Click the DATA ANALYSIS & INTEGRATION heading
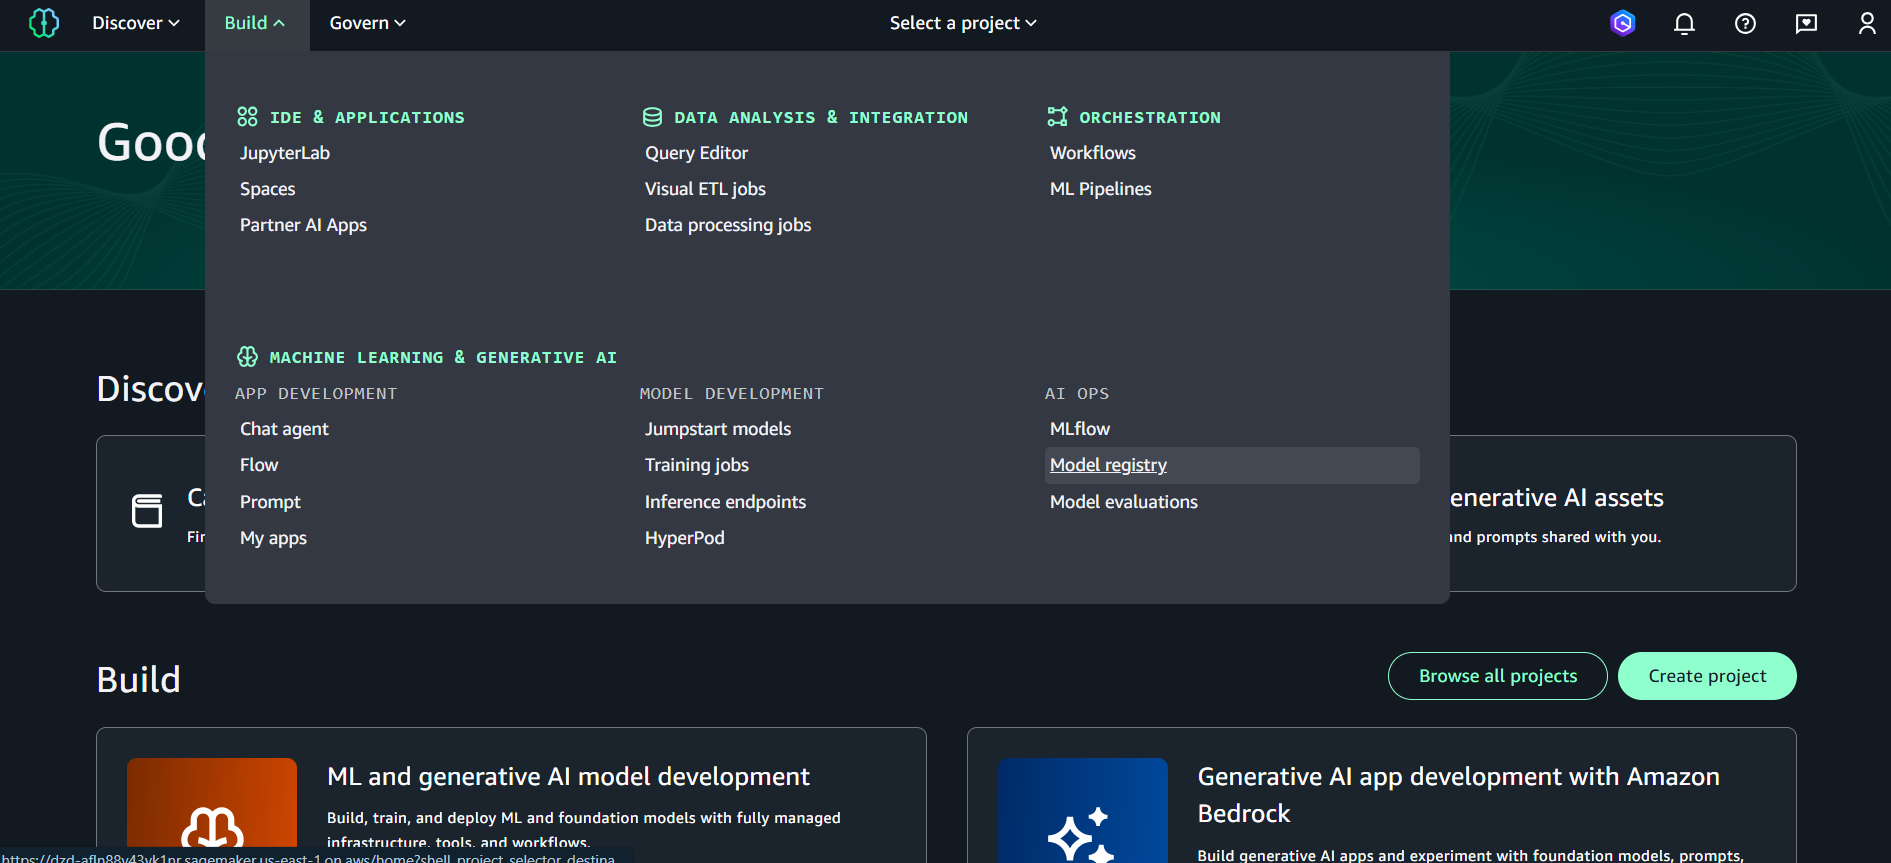 pyautogui.click(x=821, y=117)
